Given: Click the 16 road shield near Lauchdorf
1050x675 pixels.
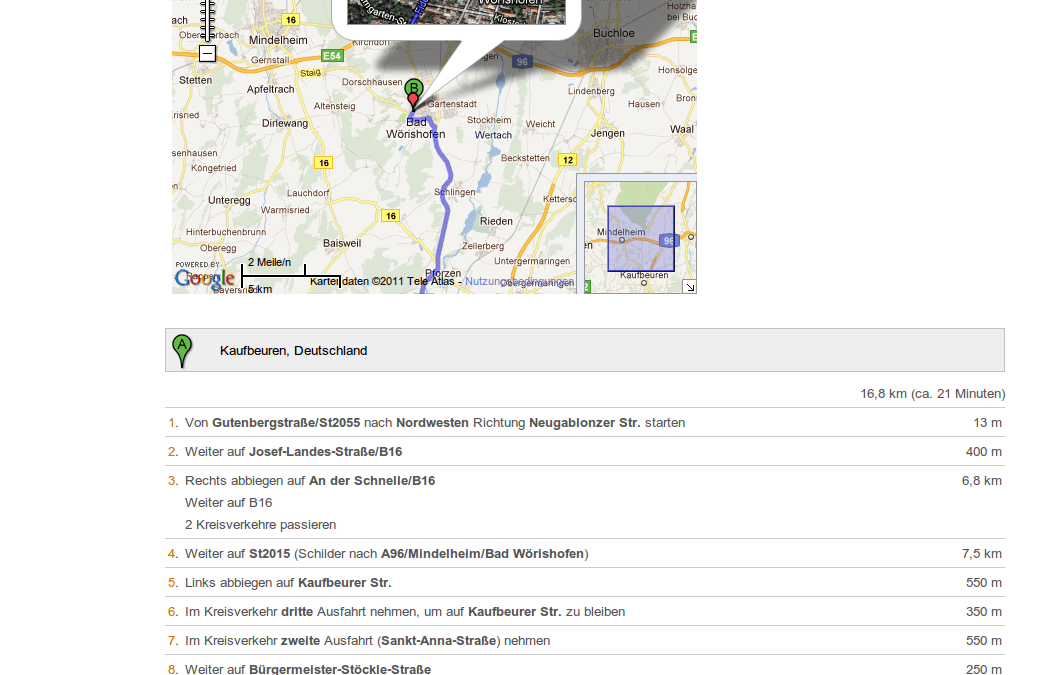Looking at the screenshot, I should [x=324, y=162].
